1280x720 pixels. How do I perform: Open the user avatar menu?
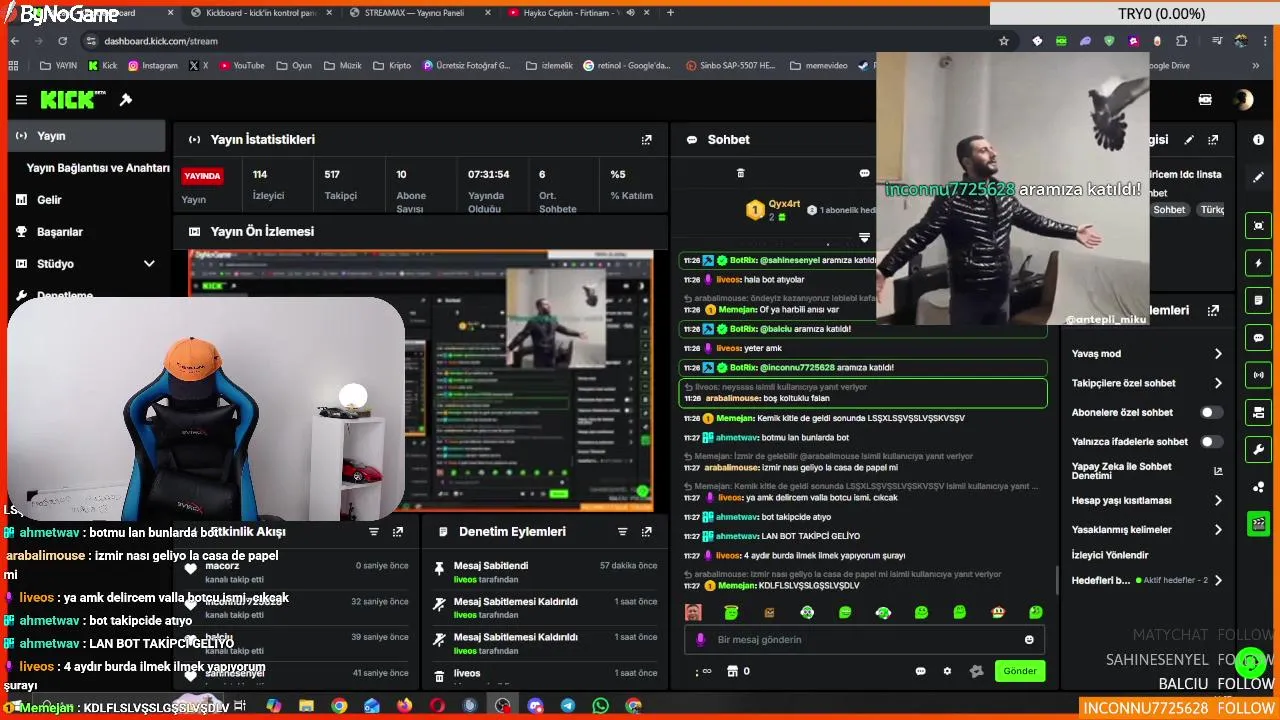(1243, 100)
